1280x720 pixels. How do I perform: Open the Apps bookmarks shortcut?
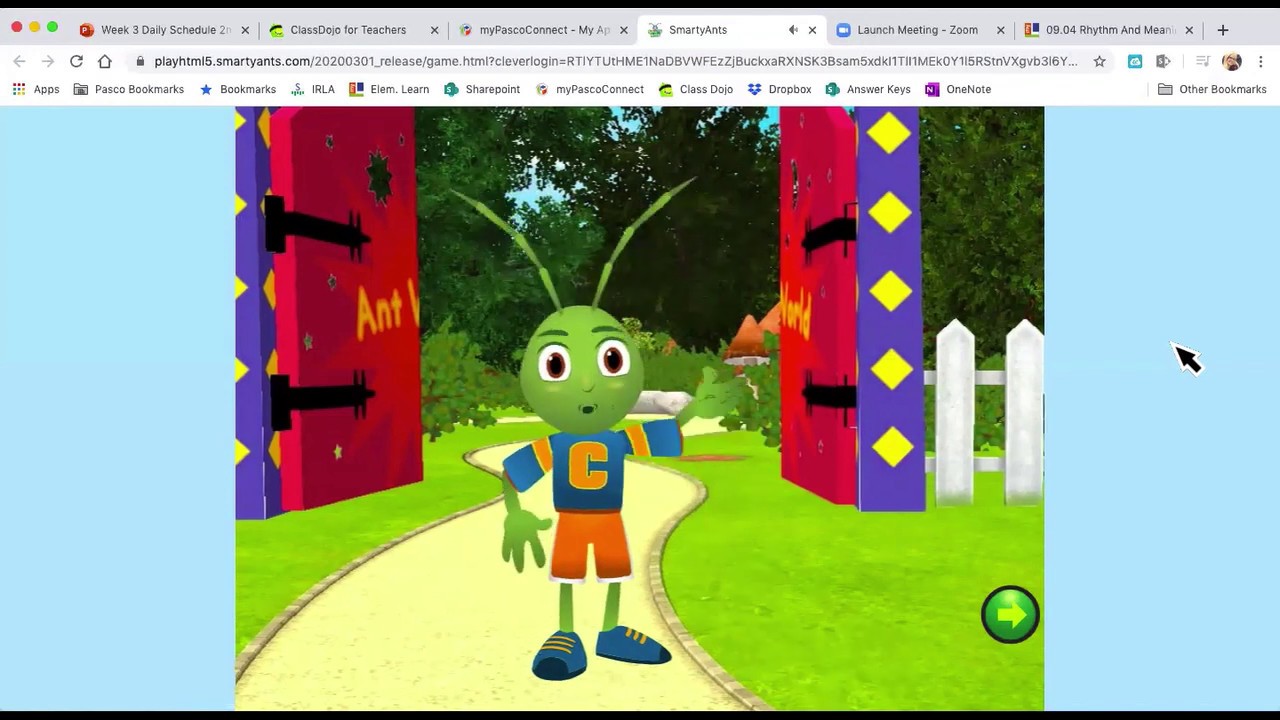pyautogui.click(x=36, y=89)
